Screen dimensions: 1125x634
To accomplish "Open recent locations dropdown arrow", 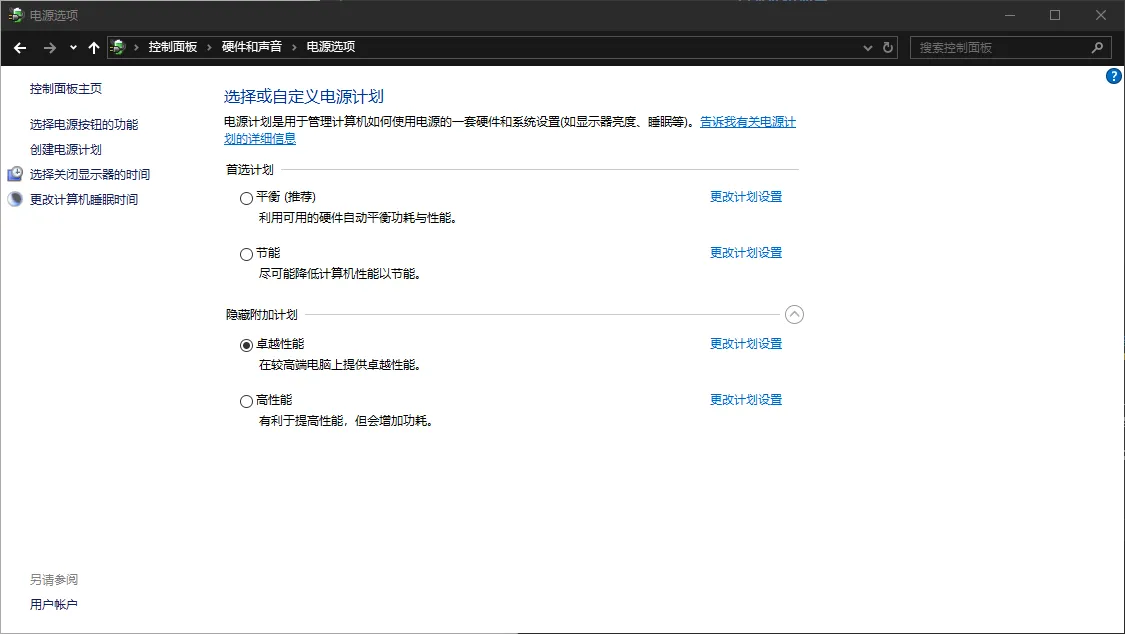I will click(73, 47).
